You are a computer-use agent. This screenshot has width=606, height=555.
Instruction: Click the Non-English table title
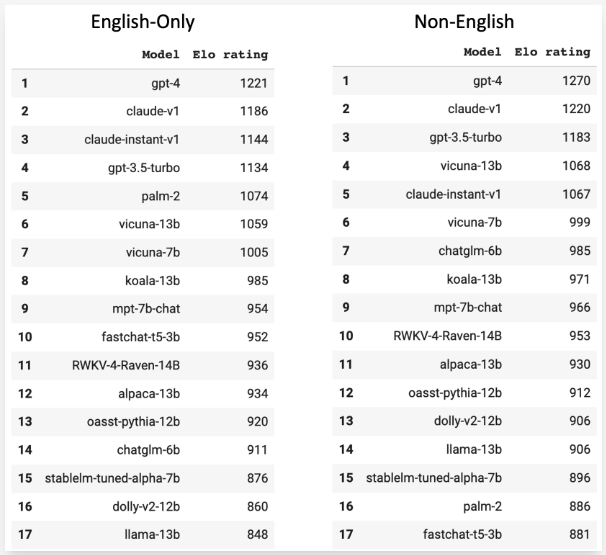[464, 22]
